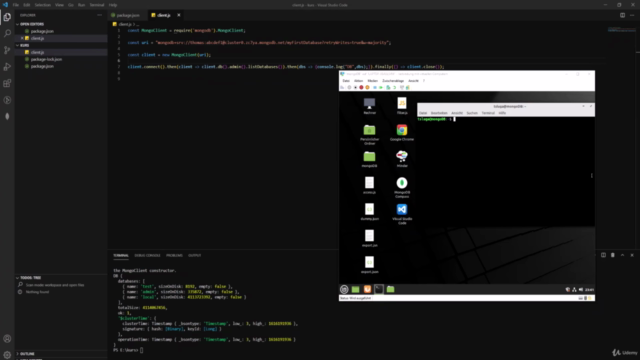Open the Accounts icon in activity bar
640x360 pixels.
7,338
